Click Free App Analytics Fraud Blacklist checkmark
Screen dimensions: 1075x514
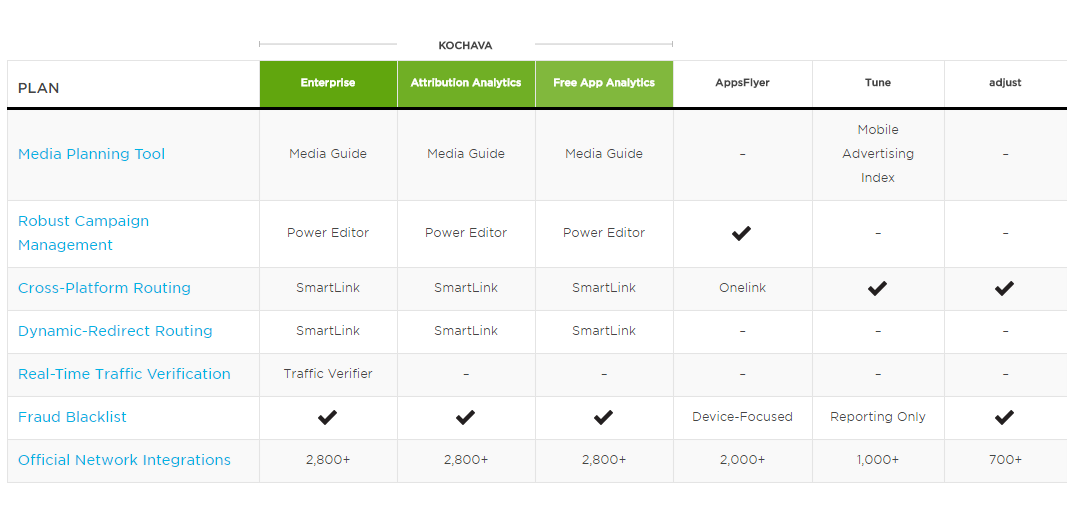tap(603, 417)
